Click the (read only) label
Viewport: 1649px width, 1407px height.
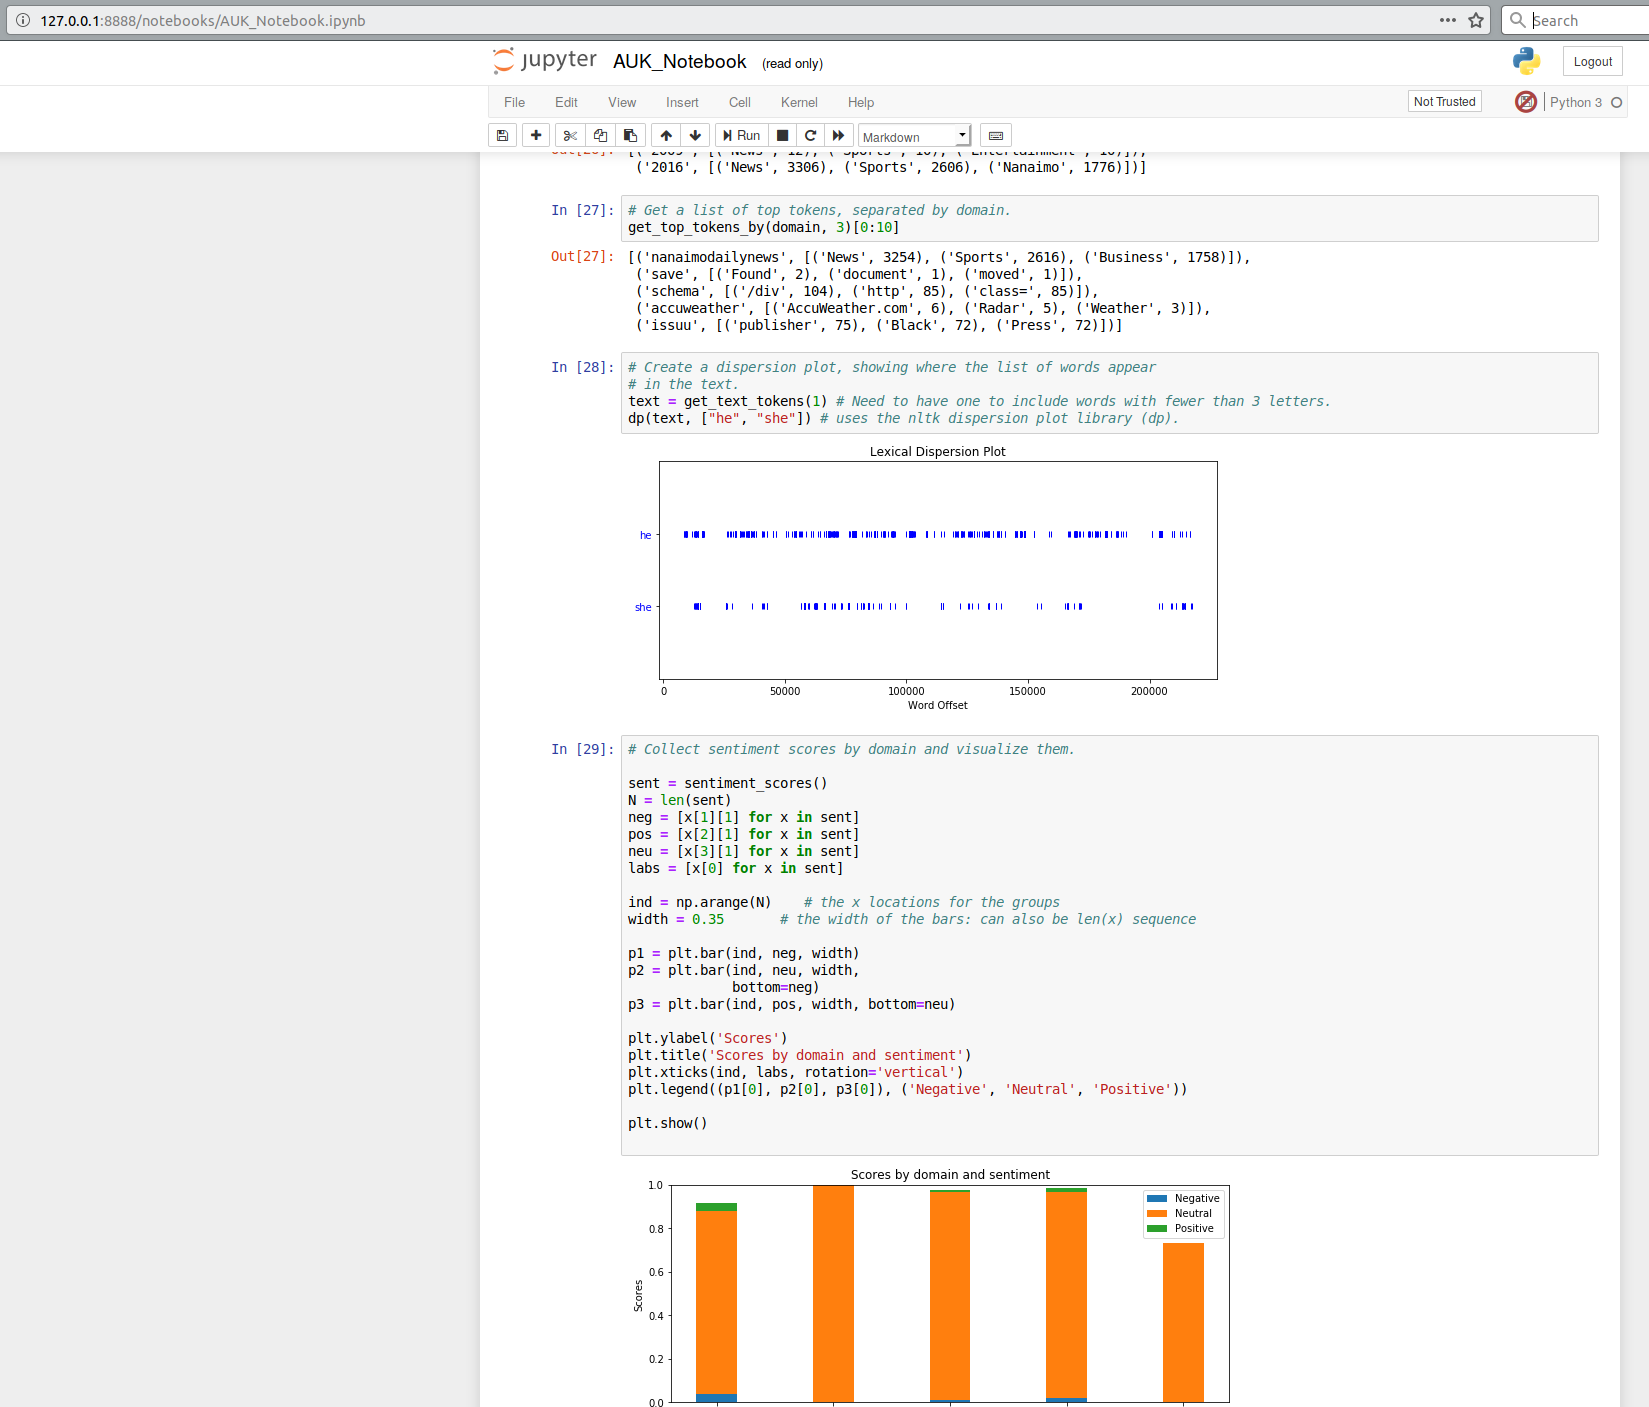(792, 63)
